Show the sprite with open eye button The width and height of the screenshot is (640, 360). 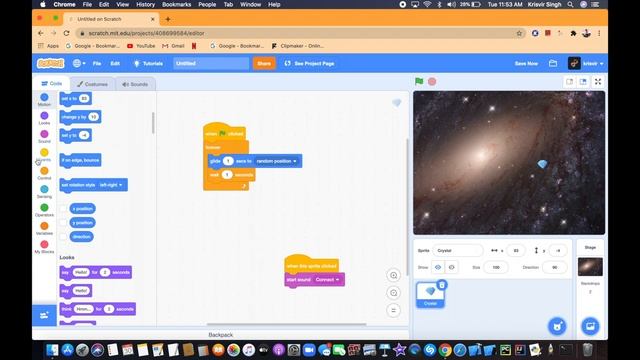pyautogui.click(x=438, y=267)
